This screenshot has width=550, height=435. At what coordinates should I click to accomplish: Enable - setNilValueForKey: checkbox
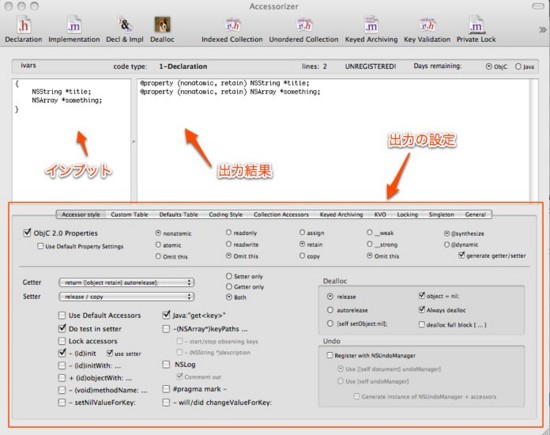(x=62, y=402)
